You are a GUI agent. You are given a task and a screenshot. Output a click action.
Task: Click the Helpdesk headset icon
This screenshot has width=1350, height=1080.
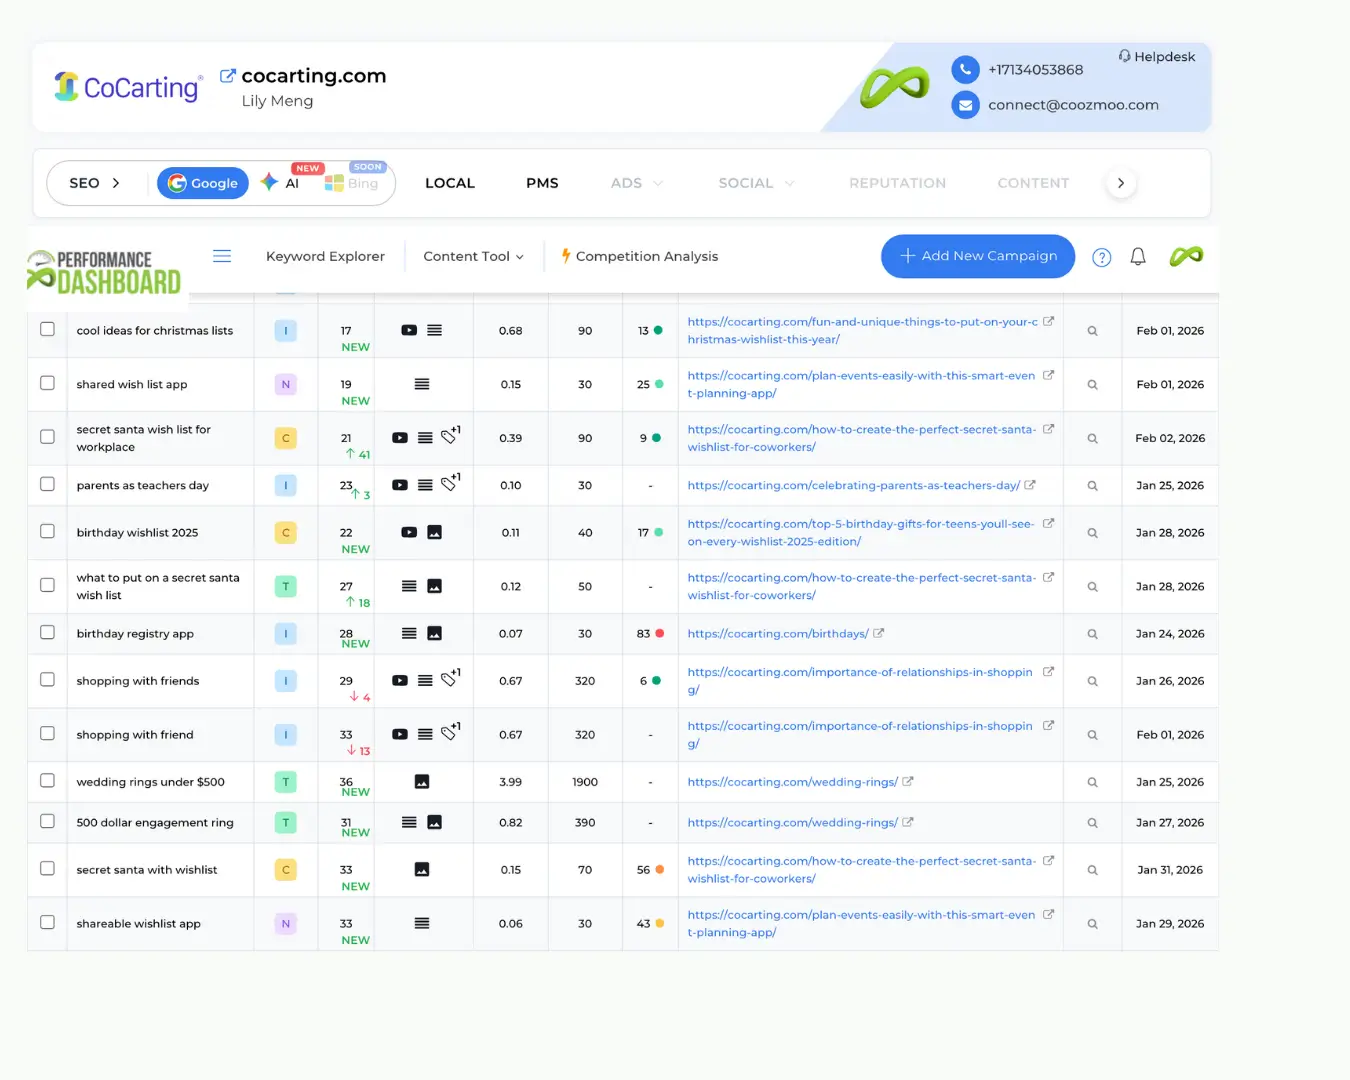(1124, 56)
